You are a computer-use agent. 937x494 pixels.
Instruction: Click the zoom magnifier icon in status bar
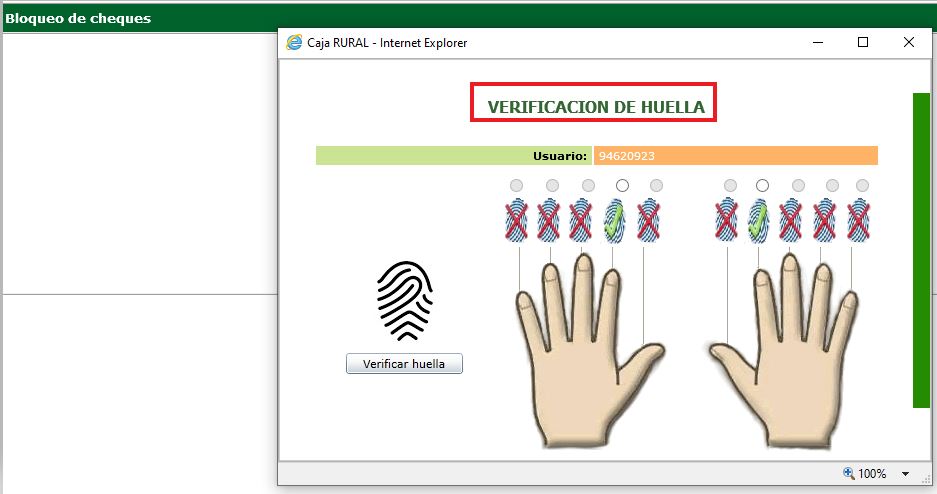[849, 474]
